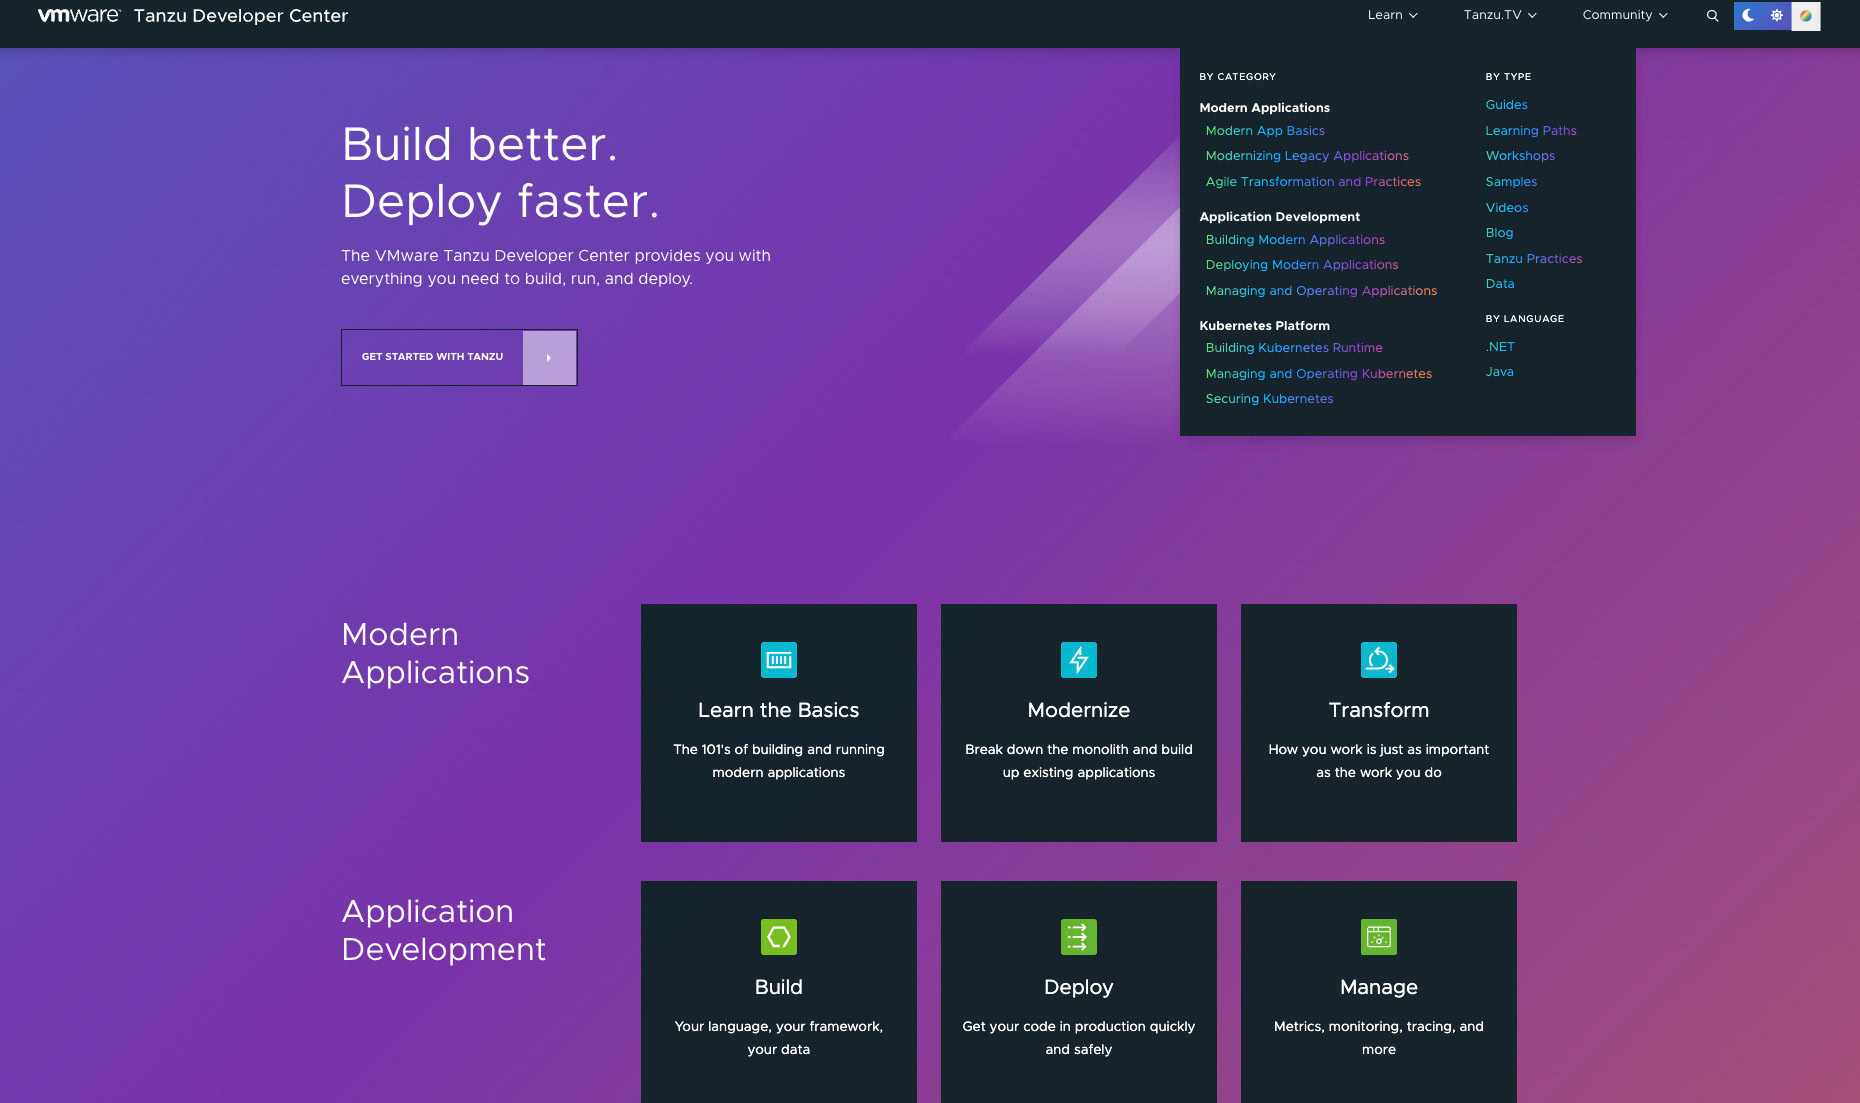The width and height of the screenshot is (1860, 1103).
Task: Click the VMware logo
Action: pos(79,15)
